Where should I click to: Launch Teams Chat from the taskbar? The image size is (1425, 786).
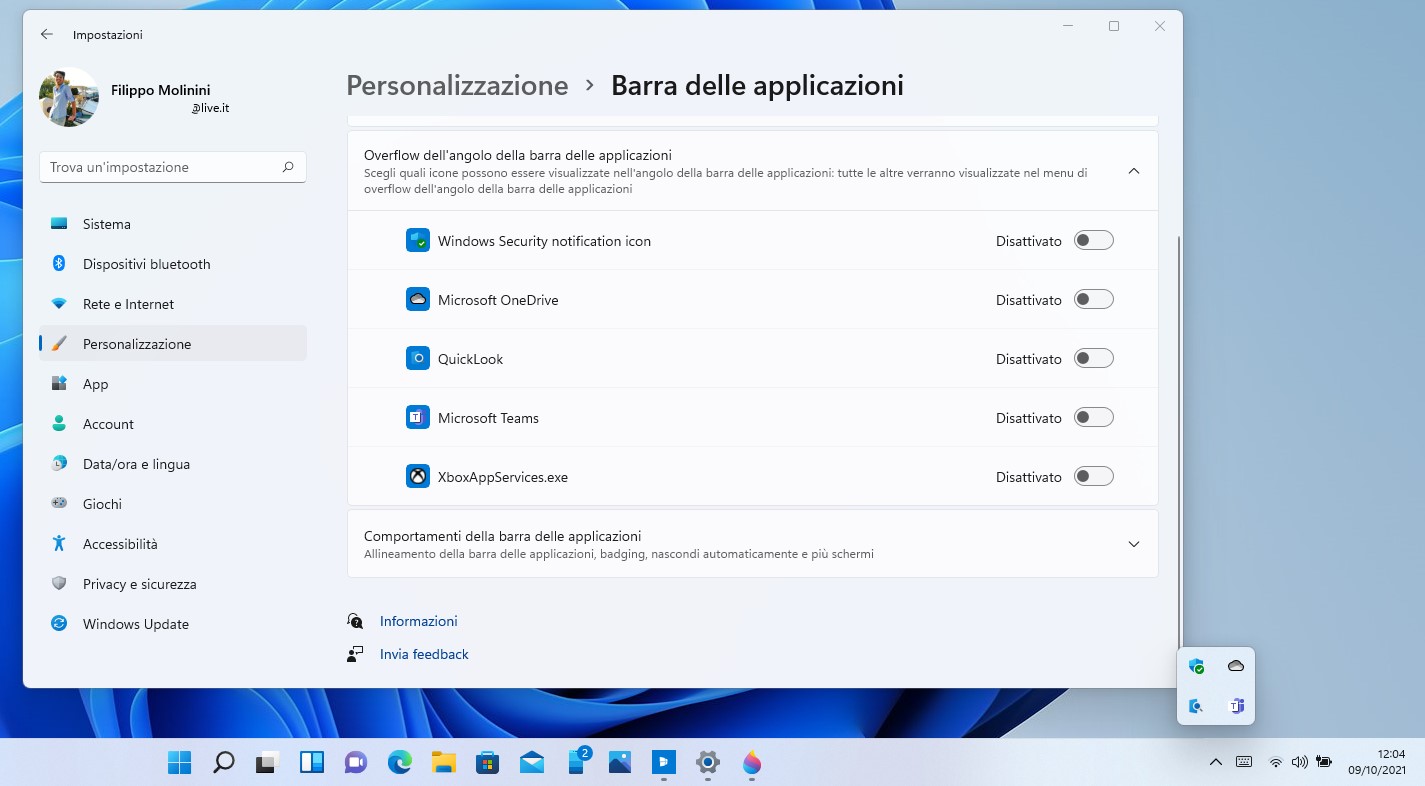click(x=355, y=763)
